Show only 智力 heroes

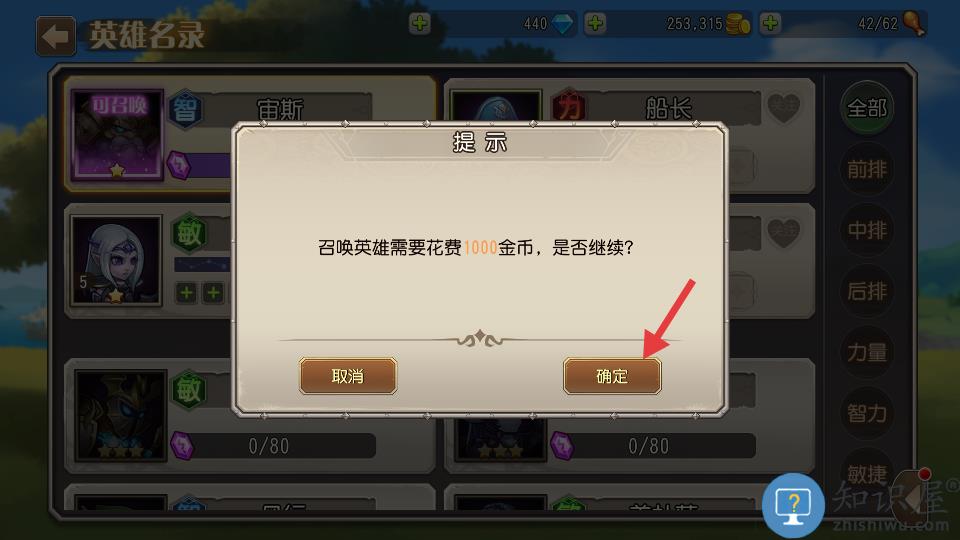tap(867, 413)
